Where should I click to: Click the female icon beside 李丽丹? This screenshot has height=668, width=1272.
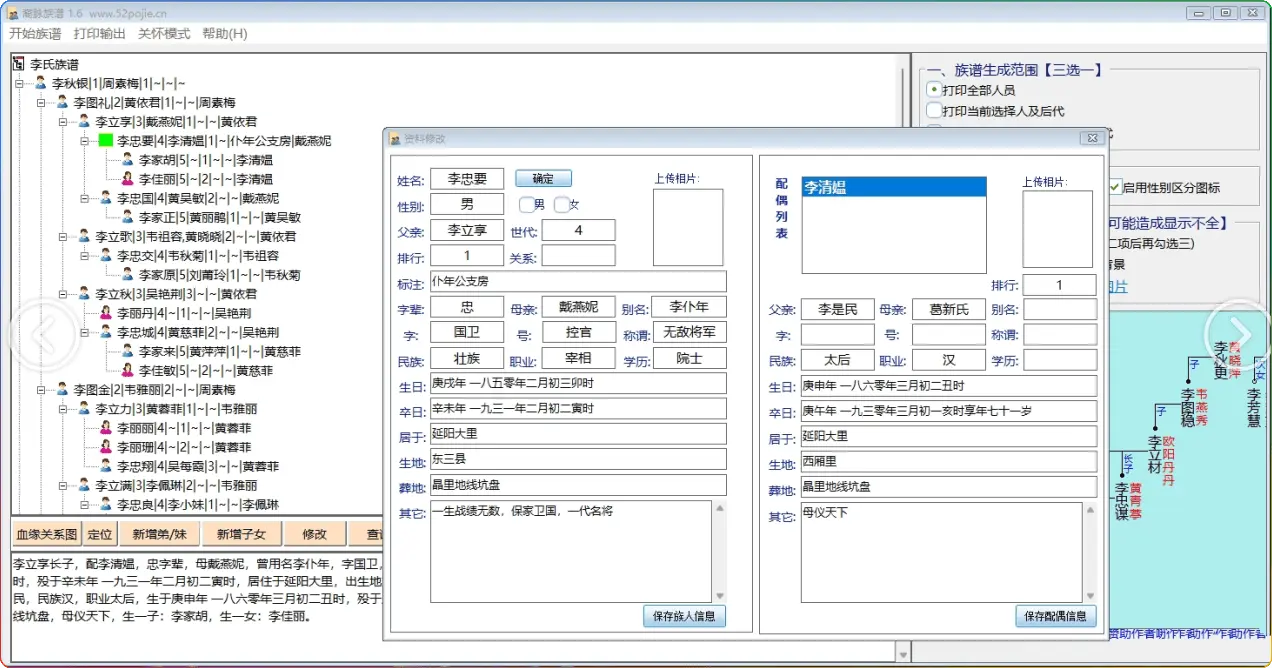(x=106, y=313)
